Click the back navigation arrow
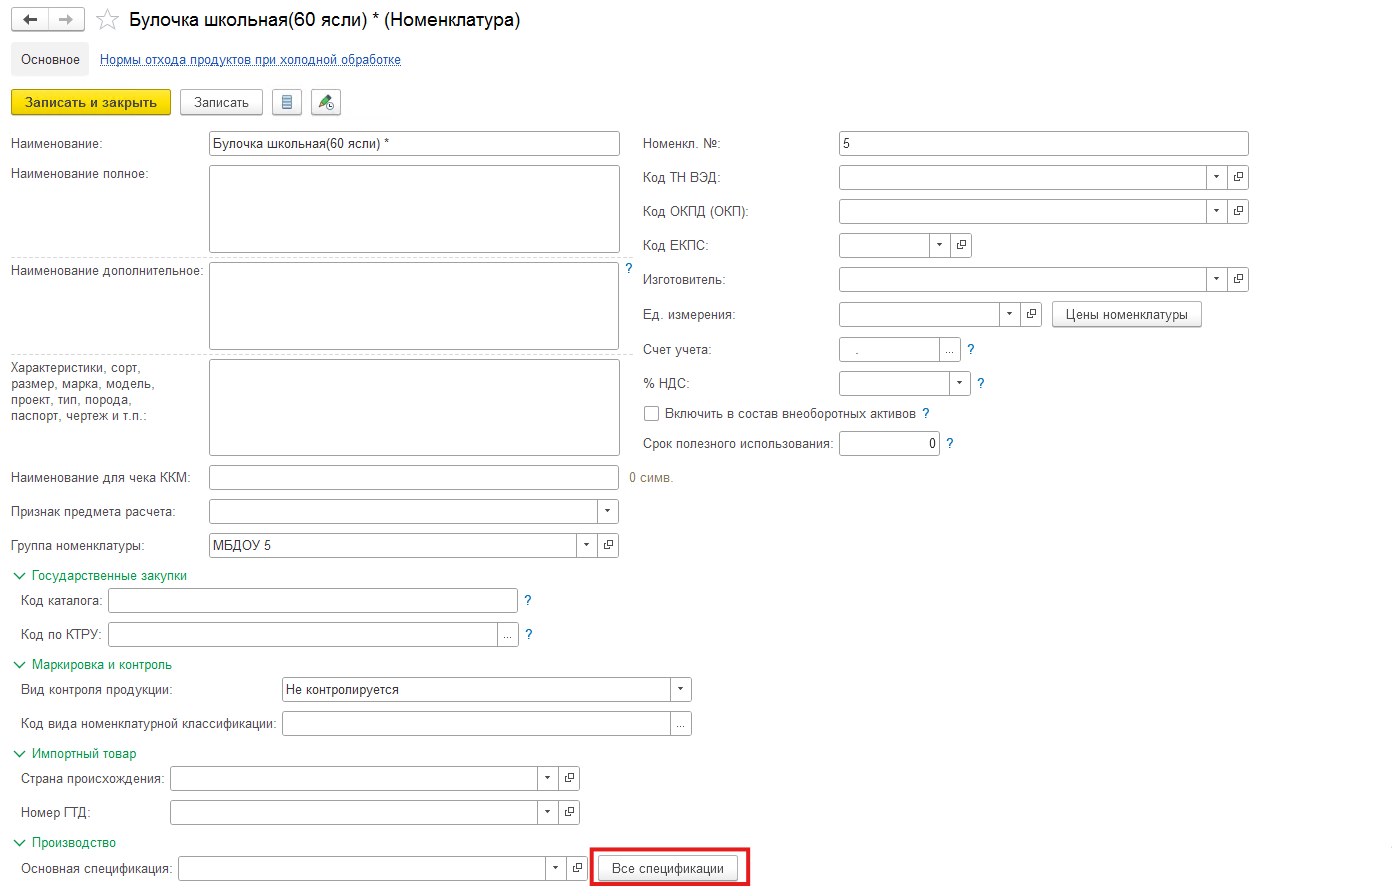Screen dimensions: 1392x888 (30, 20)
